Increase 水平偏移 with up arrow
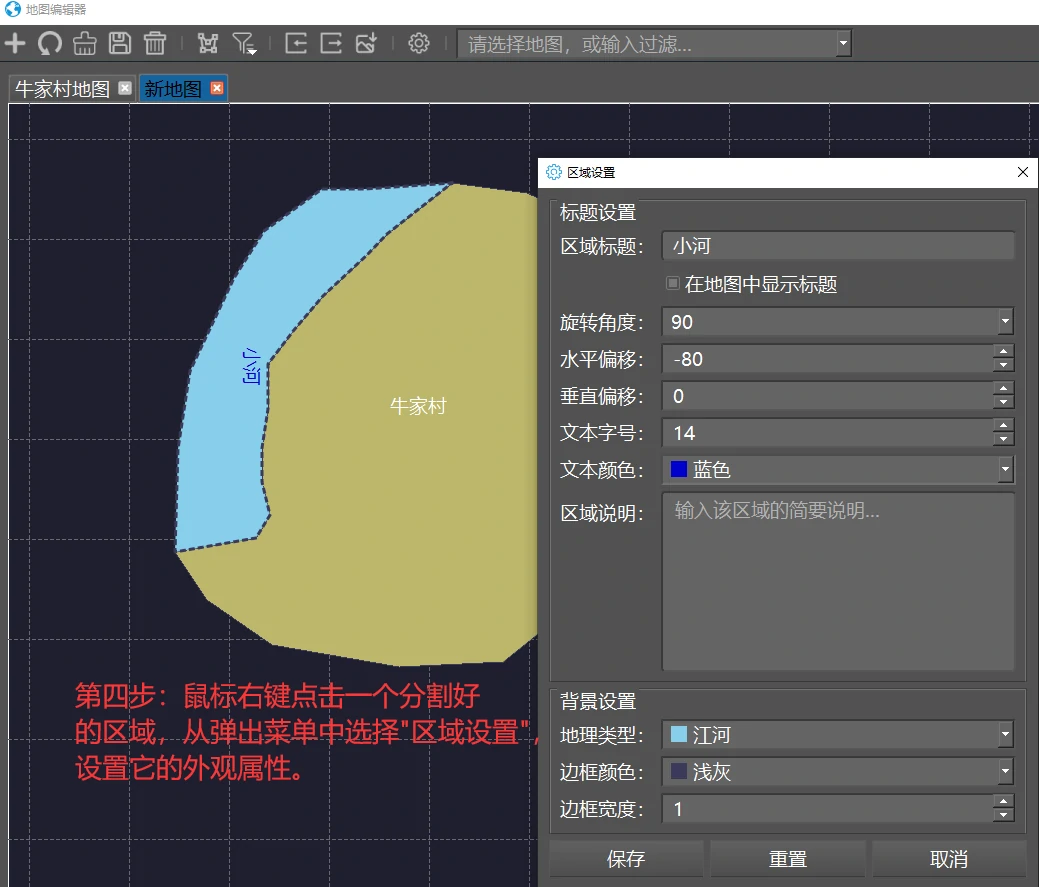The height and width of the screenshot is (887, 1039). point(1003,352)
